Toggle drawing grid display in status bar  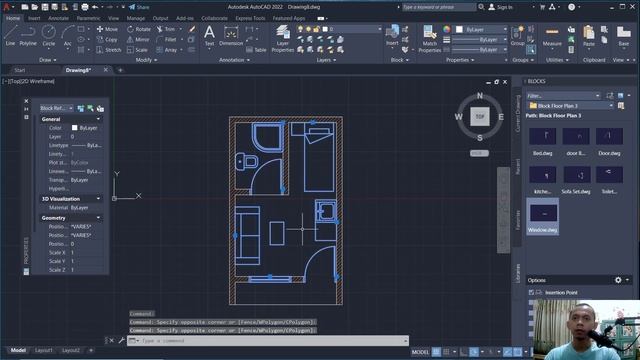[x=436, y=351]
